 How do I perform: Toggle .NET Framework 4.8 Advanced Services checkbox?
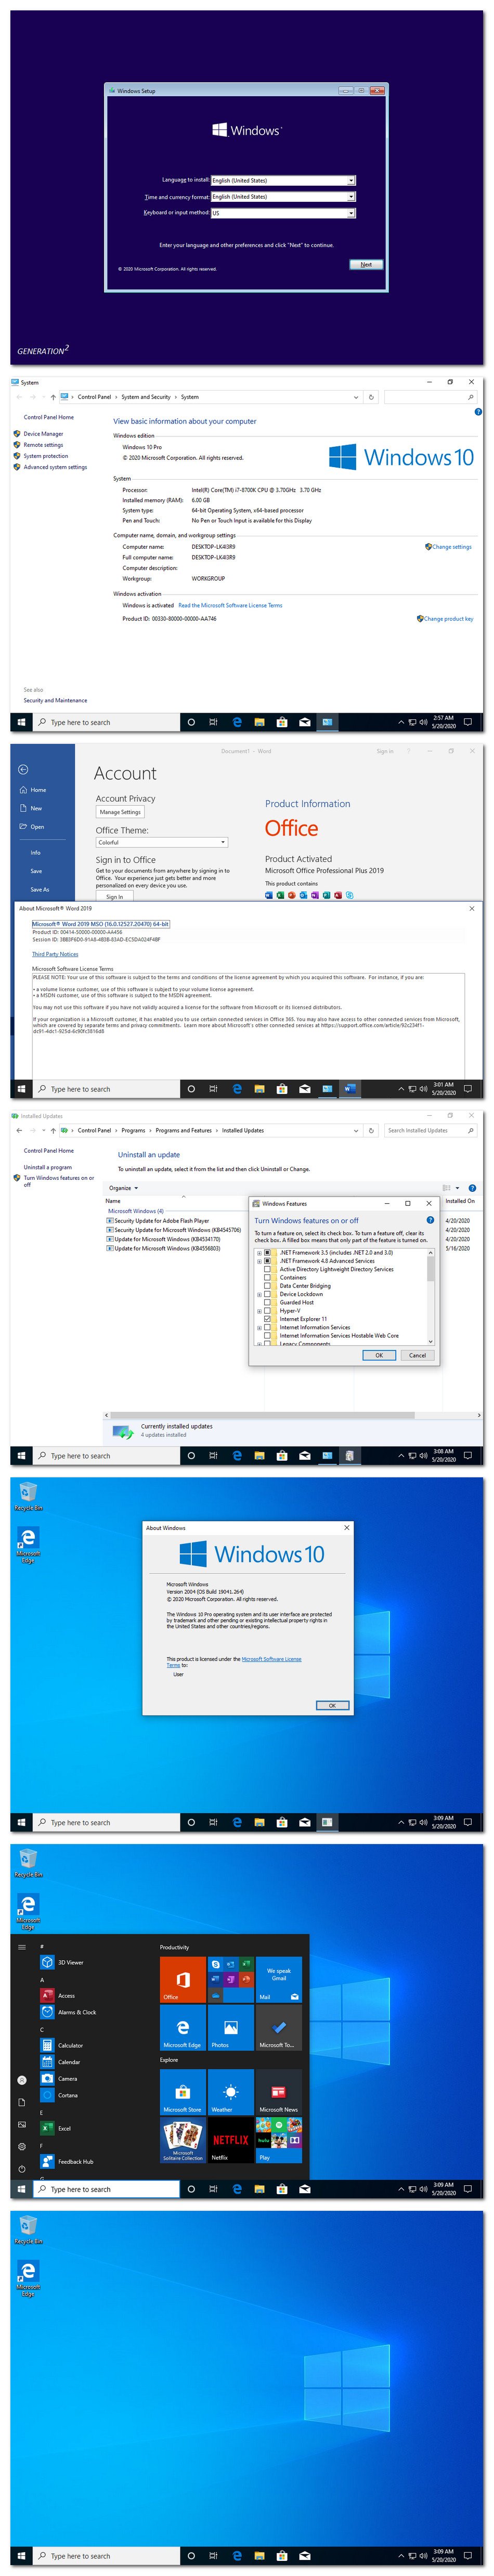click(x=267, y=1261)
